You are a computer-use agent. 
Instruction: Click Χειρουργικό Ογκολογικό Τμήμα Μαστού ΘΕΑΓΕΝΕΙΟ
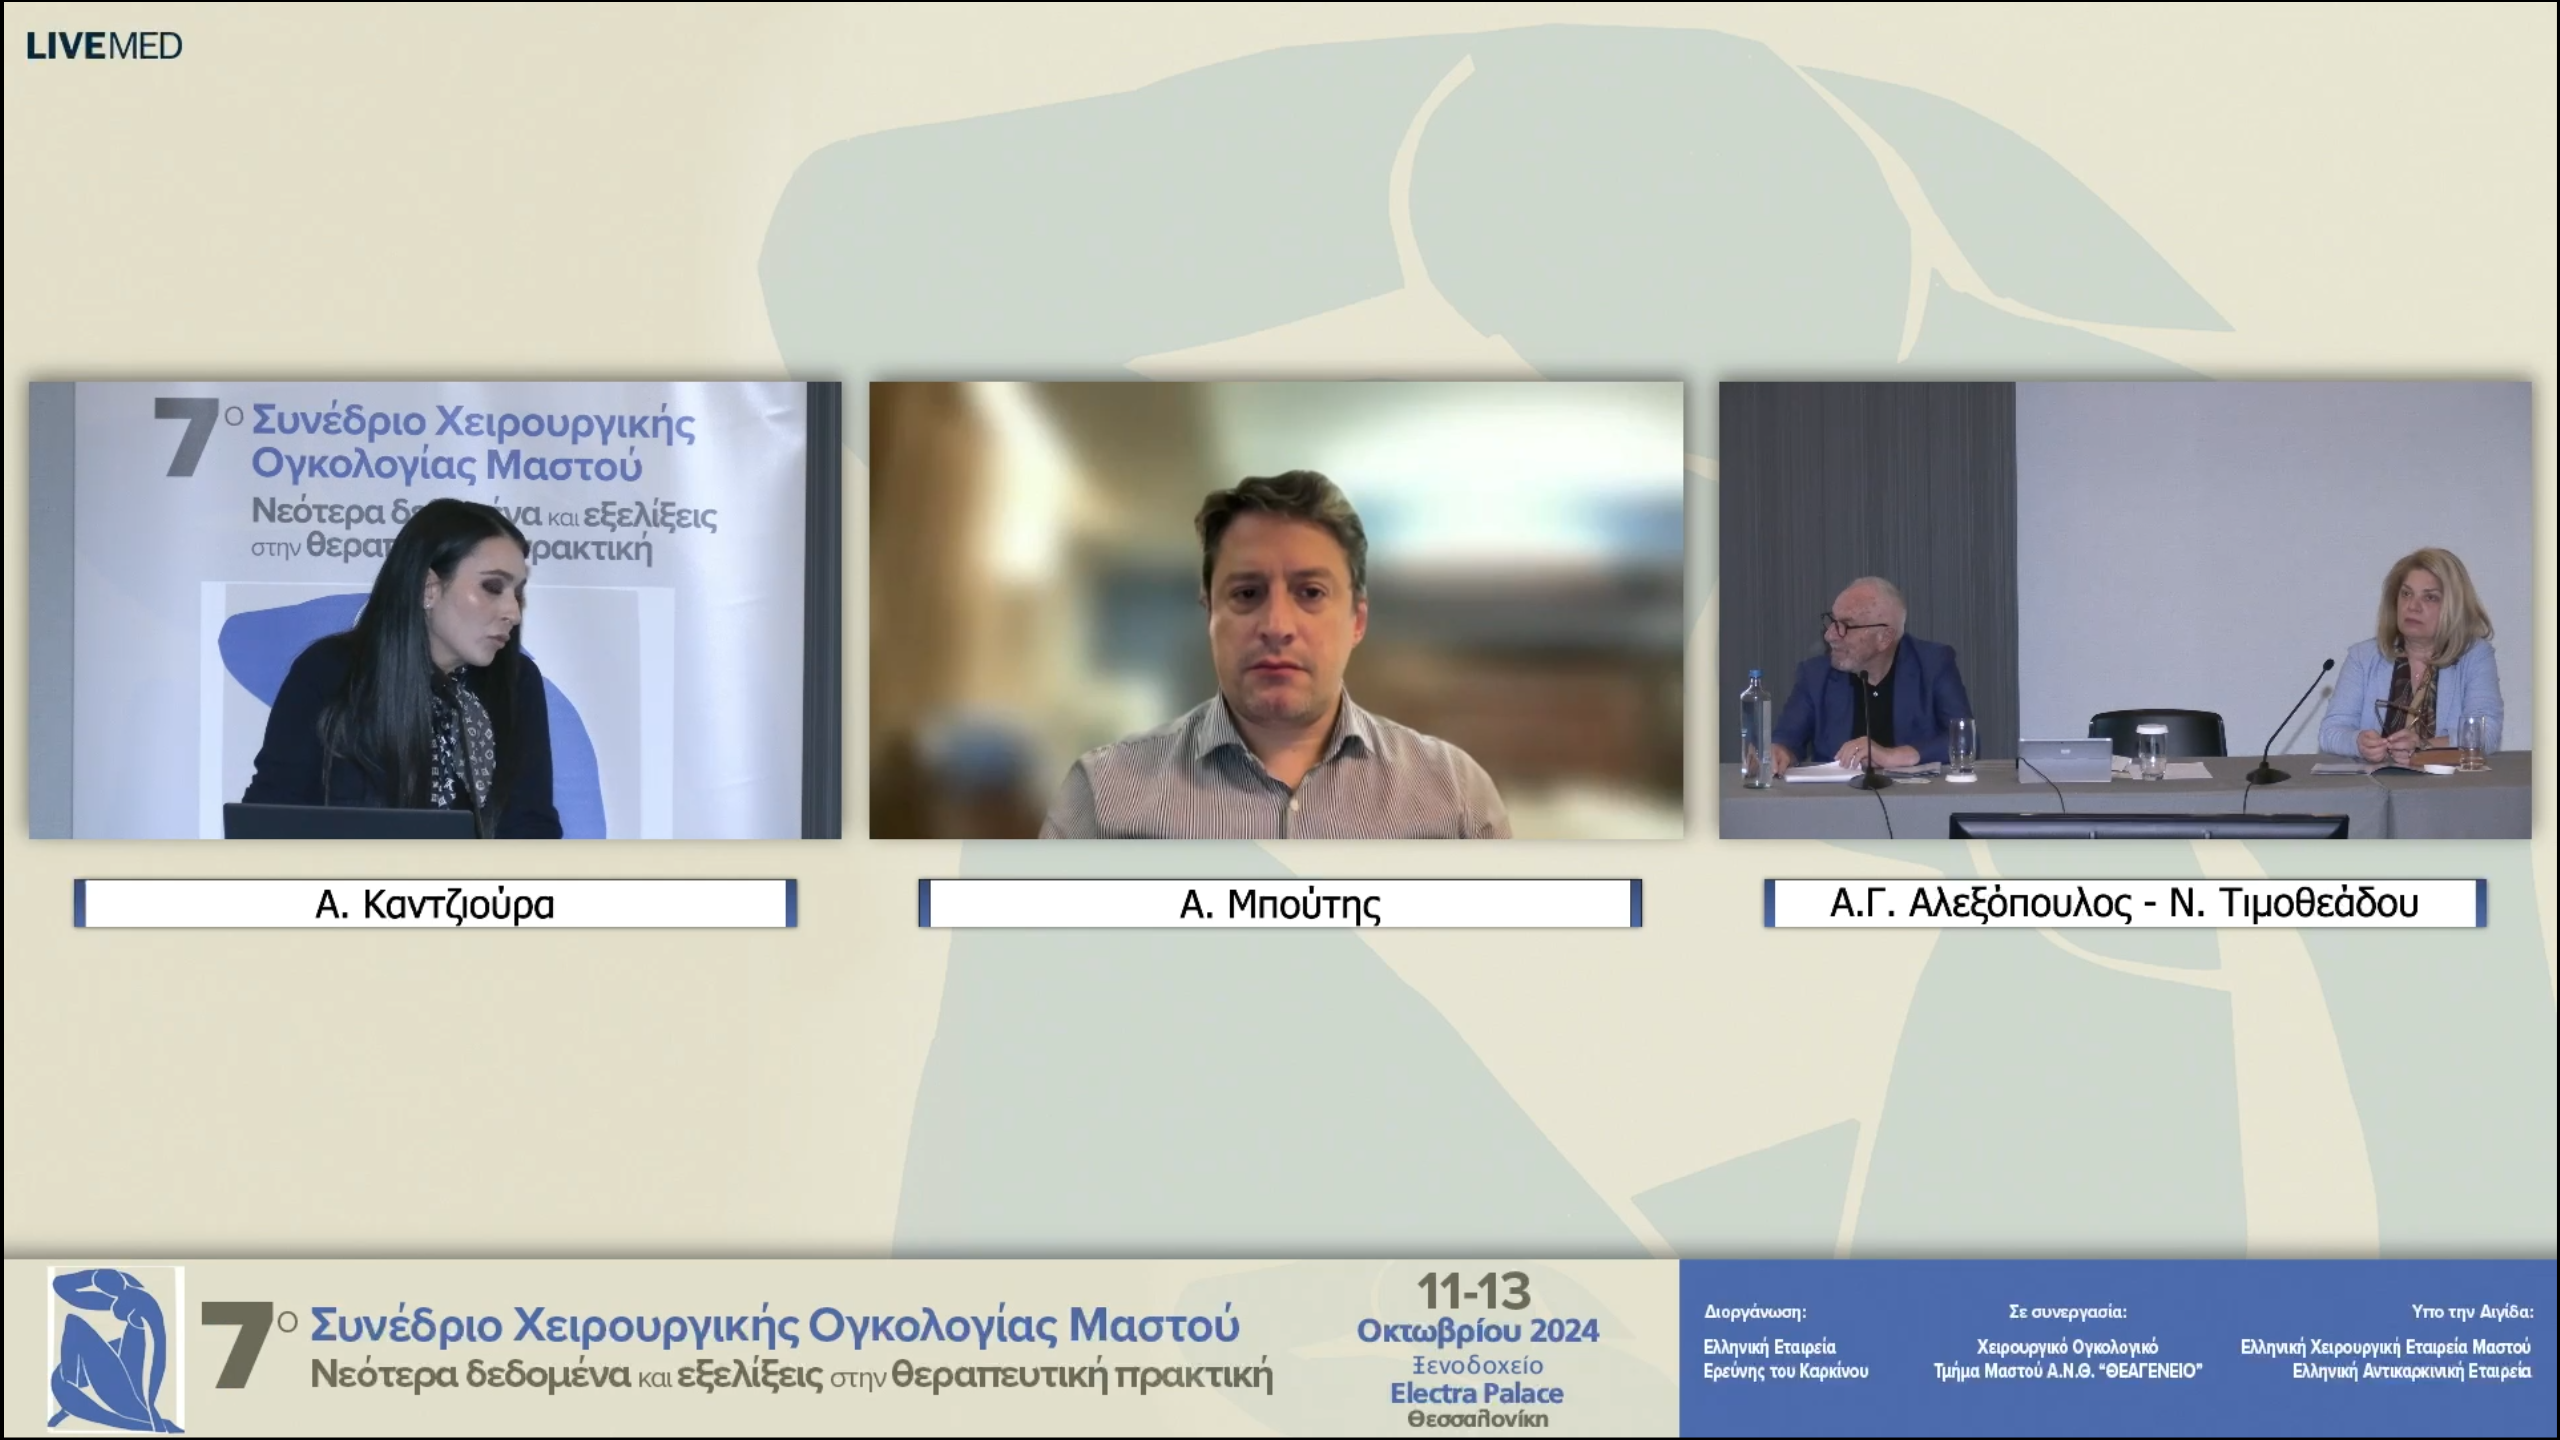click(x=2067, y=1359)
